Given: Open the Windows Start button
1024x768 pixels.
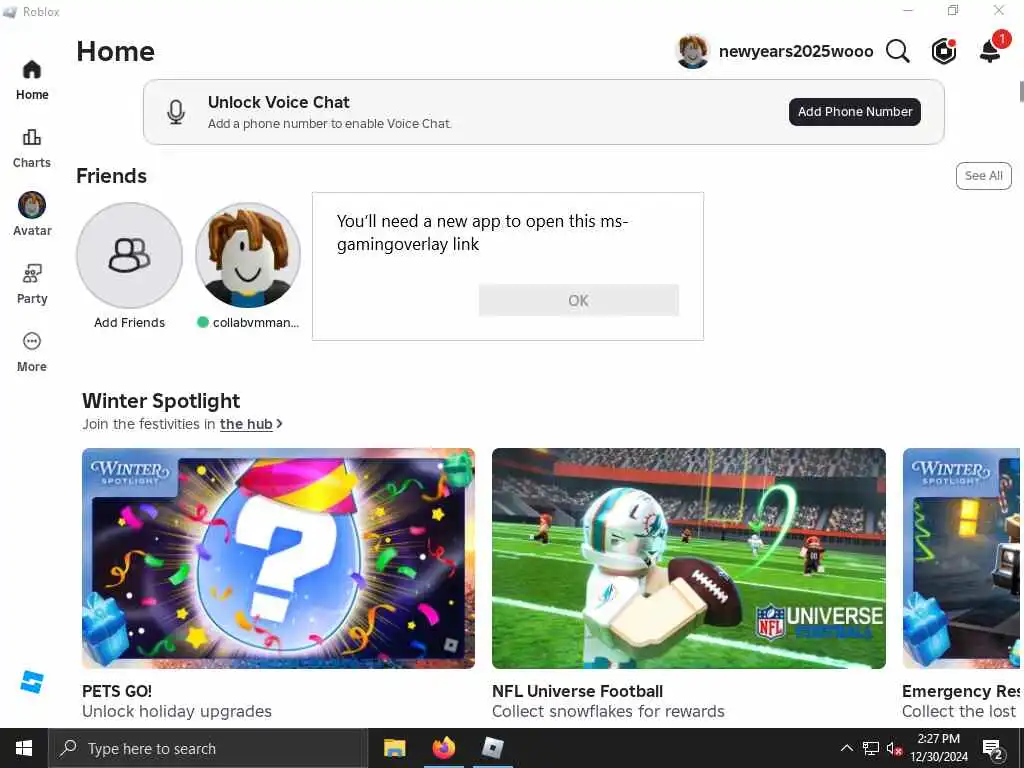Looking at the screenshot, I should 24,748.
